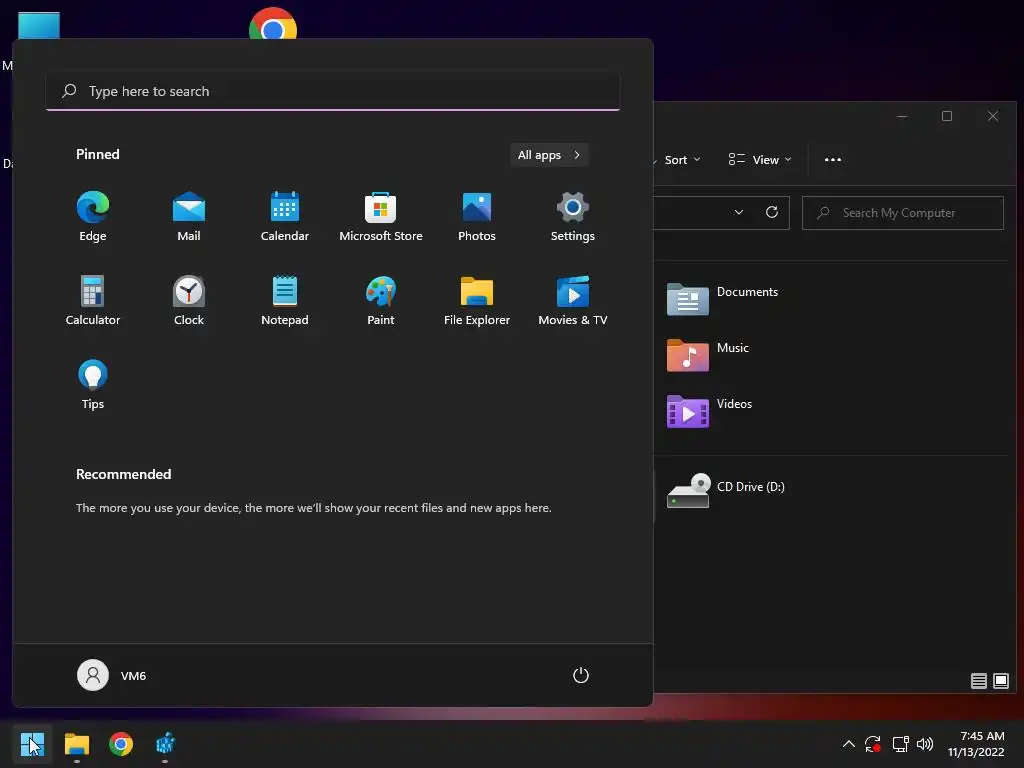Expand the address bar history dropdown

(x=739, y=212)
